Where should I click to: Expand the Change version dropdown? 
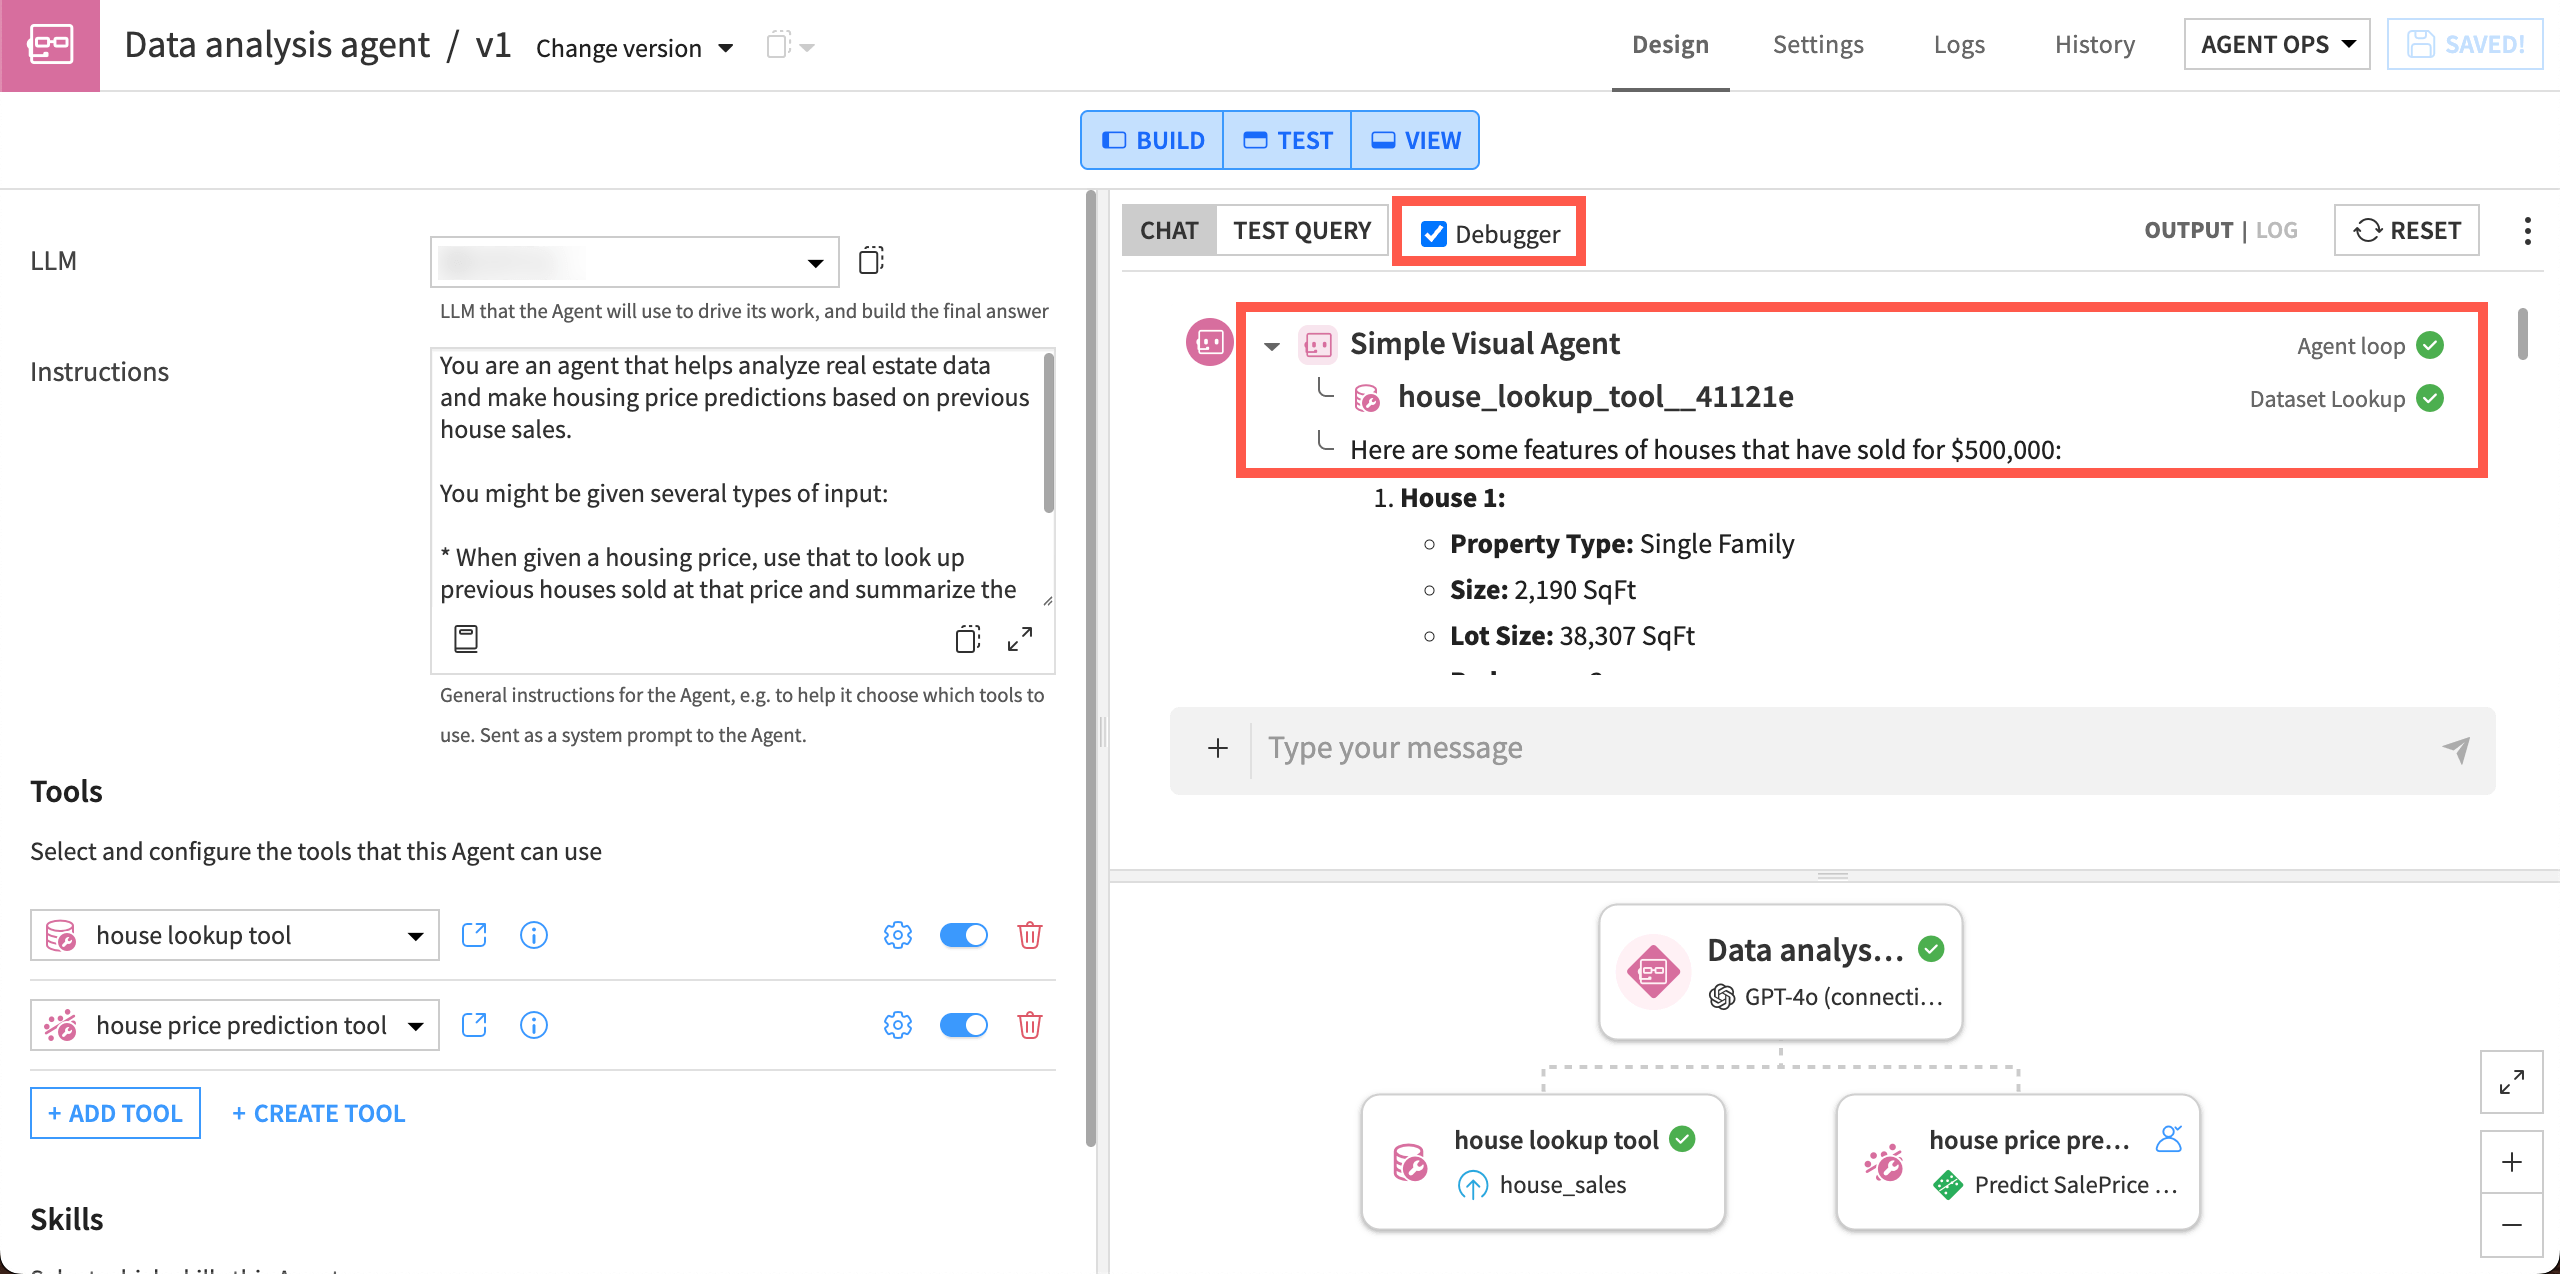635,48
